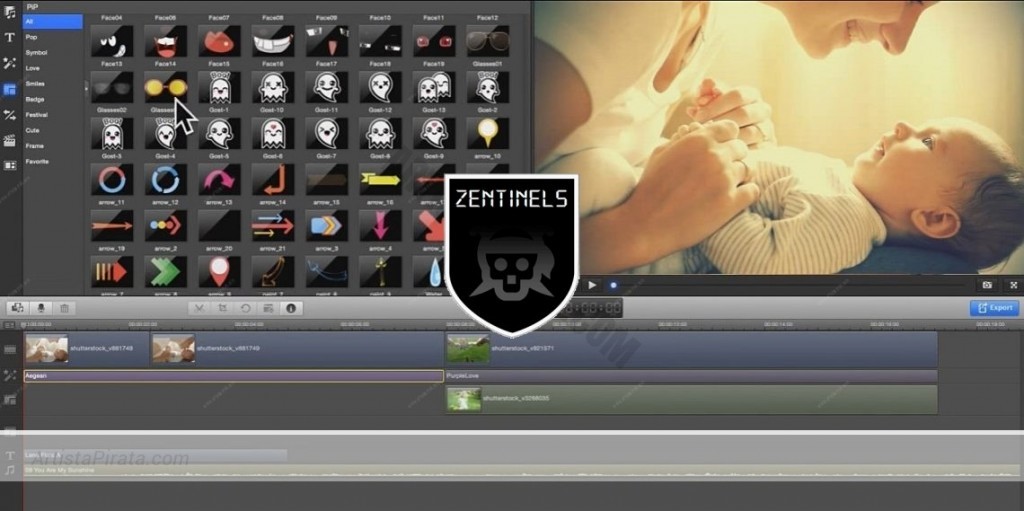Click the rotate icon in timeline toolbar

point(246,308)
